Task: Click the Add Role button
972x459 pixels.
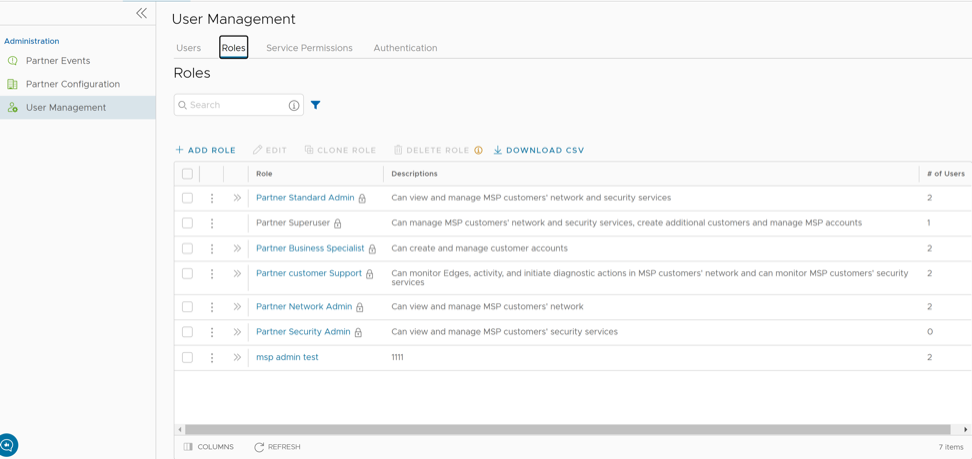Action: click(x=206, y=150)
